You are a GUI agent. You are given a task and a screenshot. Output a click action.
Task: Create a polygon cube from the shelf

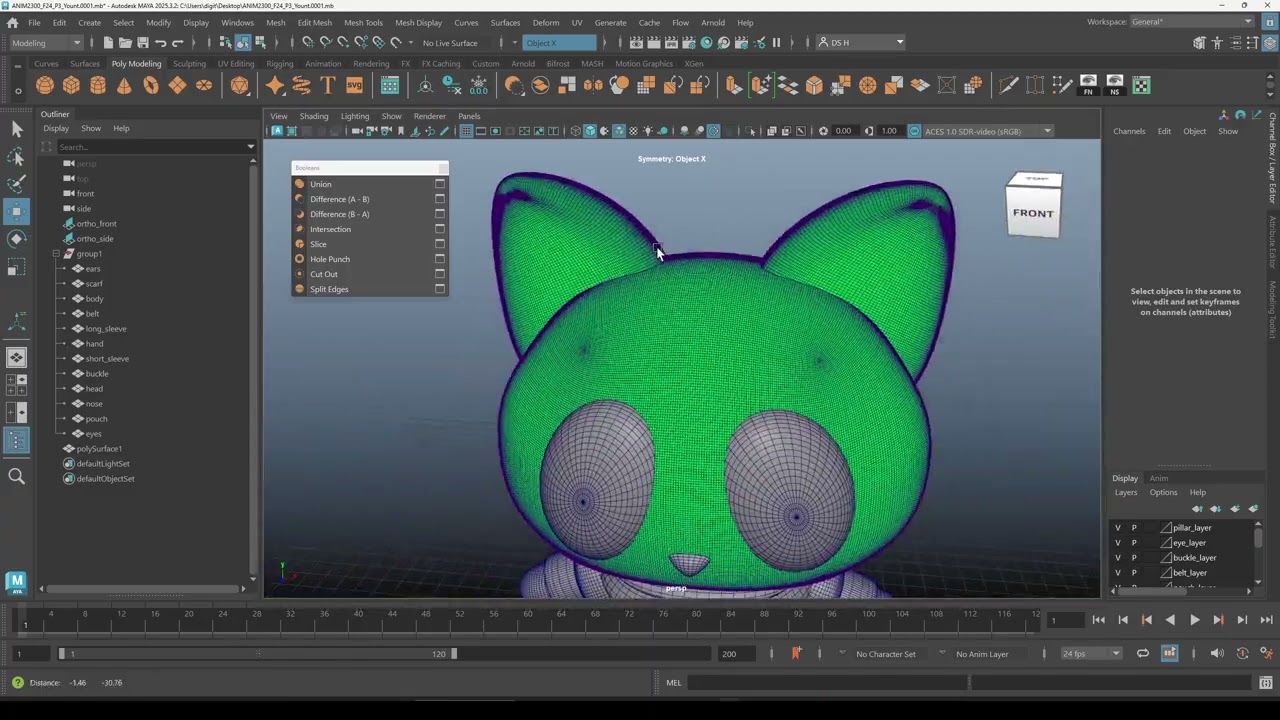[71, 86]
